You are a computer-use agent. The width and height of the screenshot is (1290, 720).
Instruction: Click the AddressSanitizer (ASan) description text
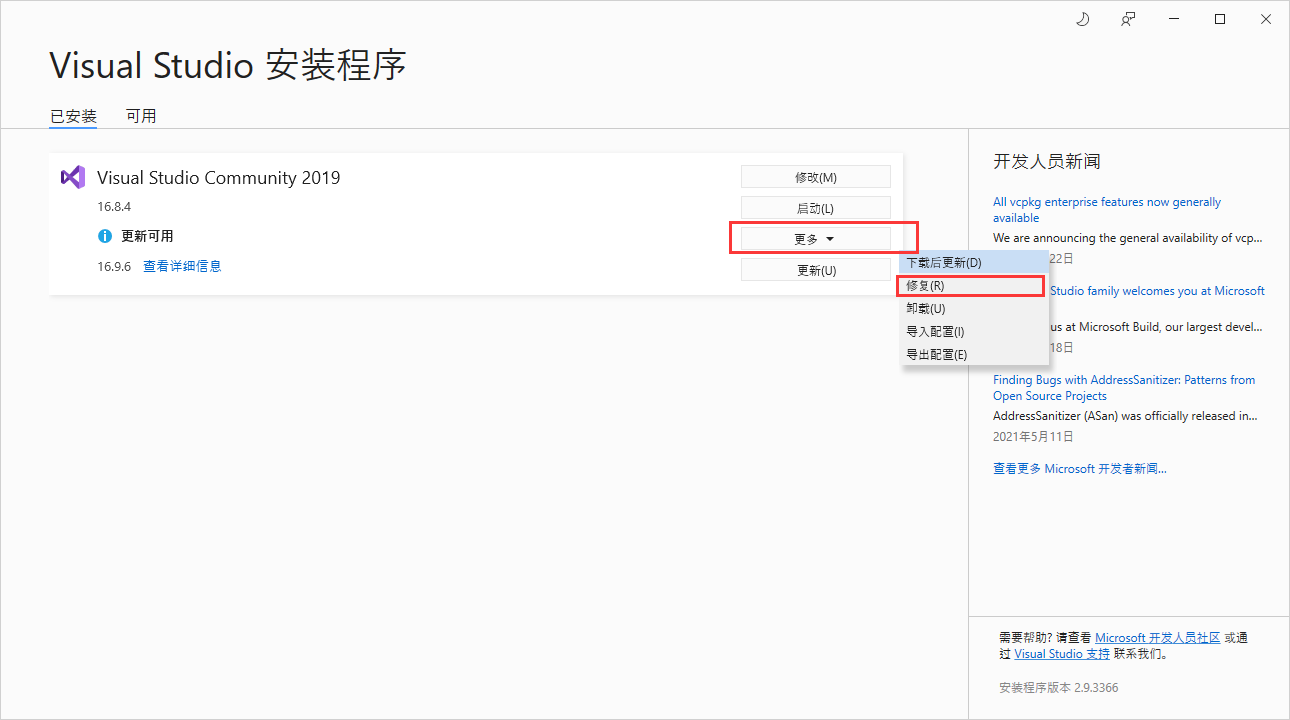coord(1125,416)
